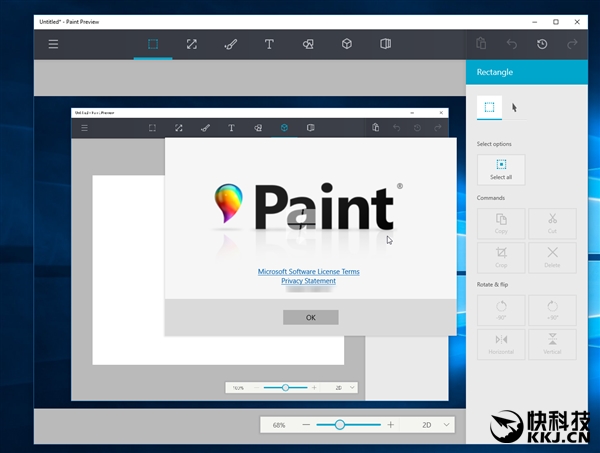Switch to pointer select mode in Rectangle panel
The width and height of the screenshot is (600, 453).
pos(515,107)
